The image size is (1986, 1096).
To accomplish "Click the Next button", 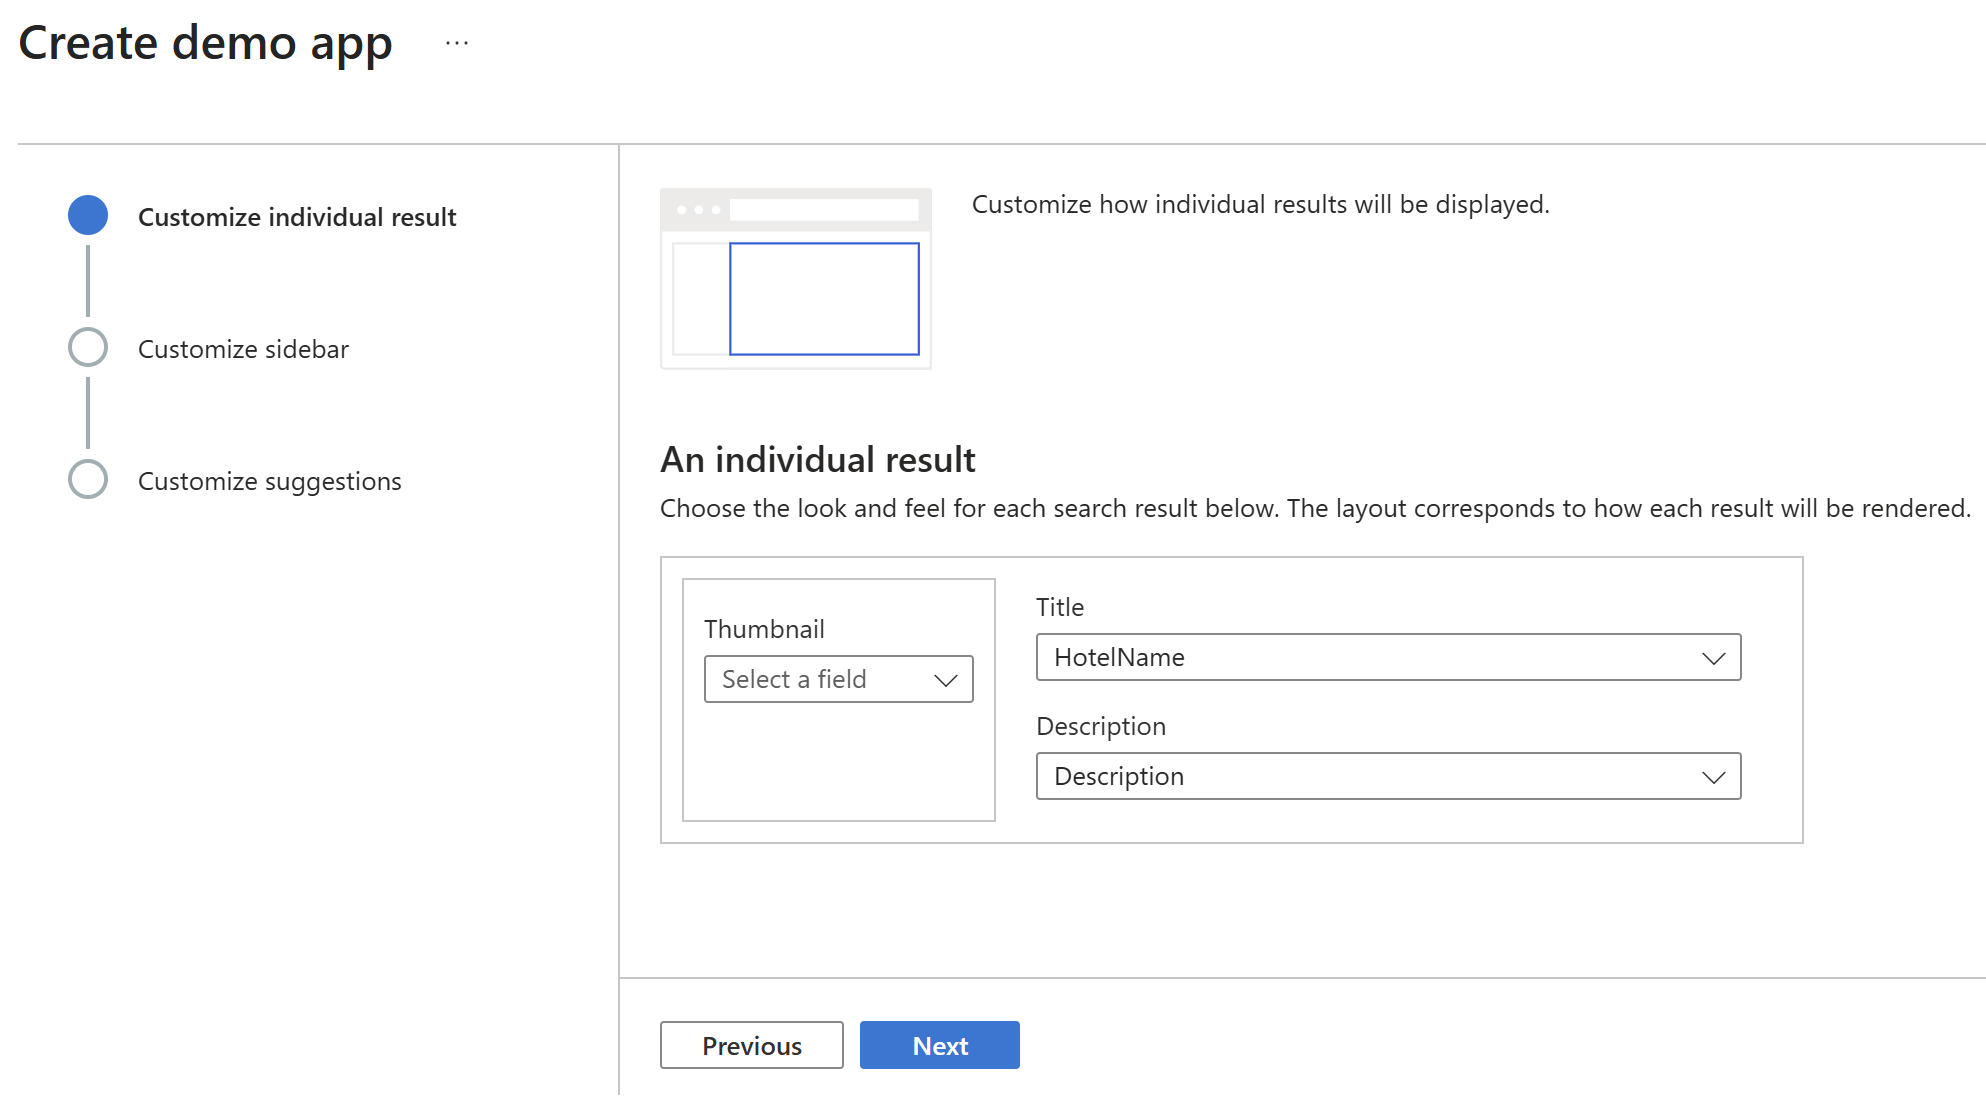I will point(939,1046).
